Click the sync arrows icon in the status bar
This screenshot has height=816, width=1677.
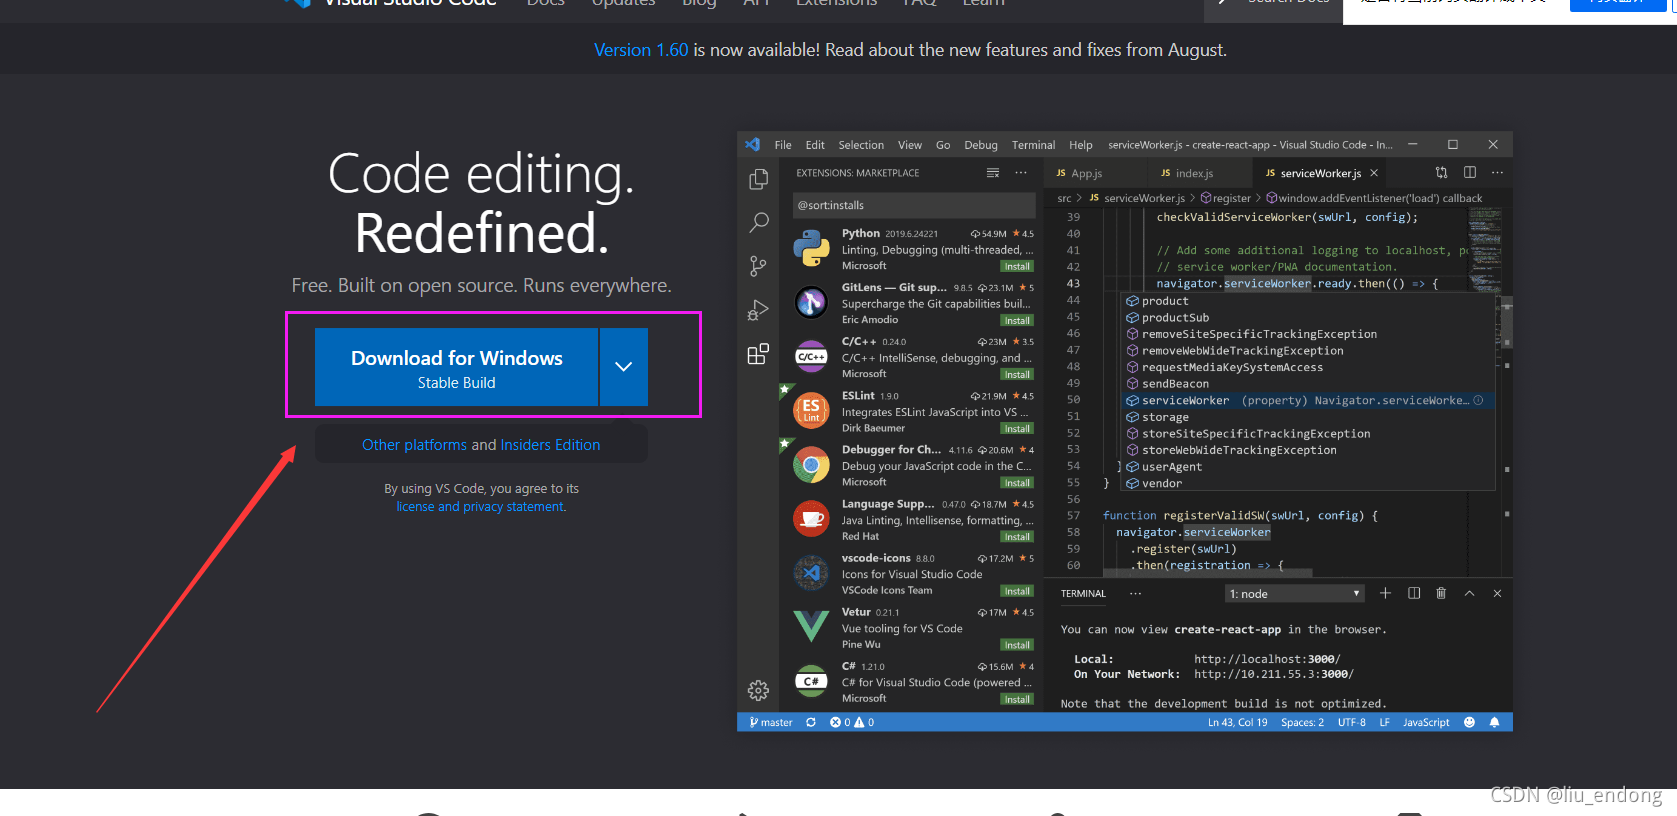coord(811,722)
